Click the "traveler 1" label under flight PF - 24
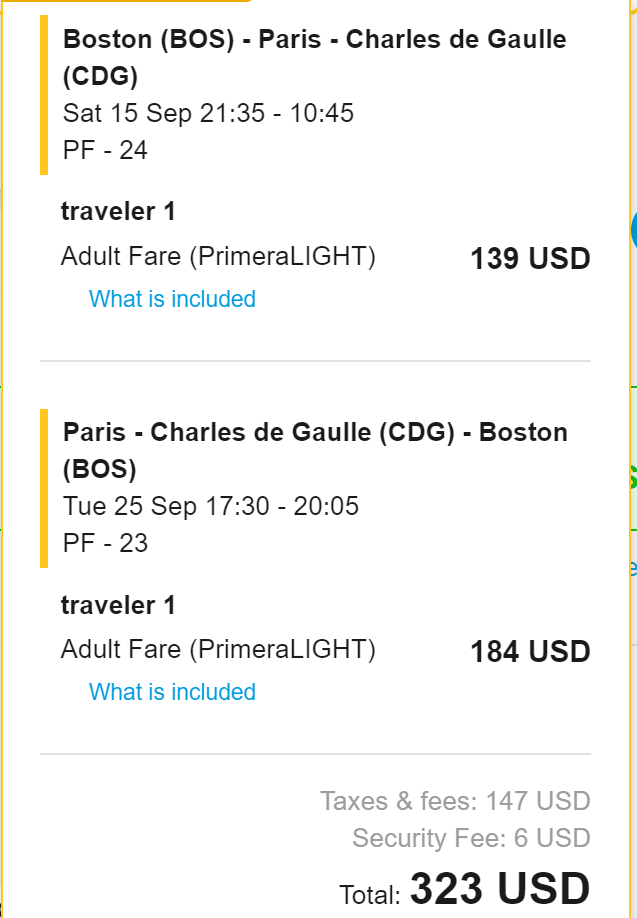Image resolution: width=637 pixels, height=918 pixels. 118,211
